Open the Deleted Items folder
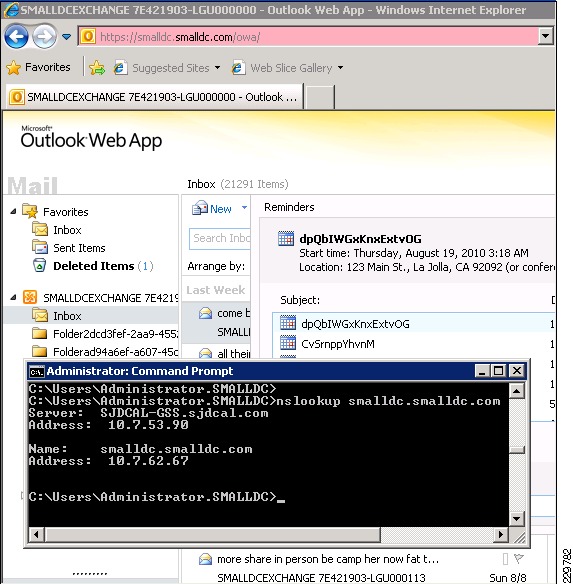 pyautogui.click(x=93, y=266)
